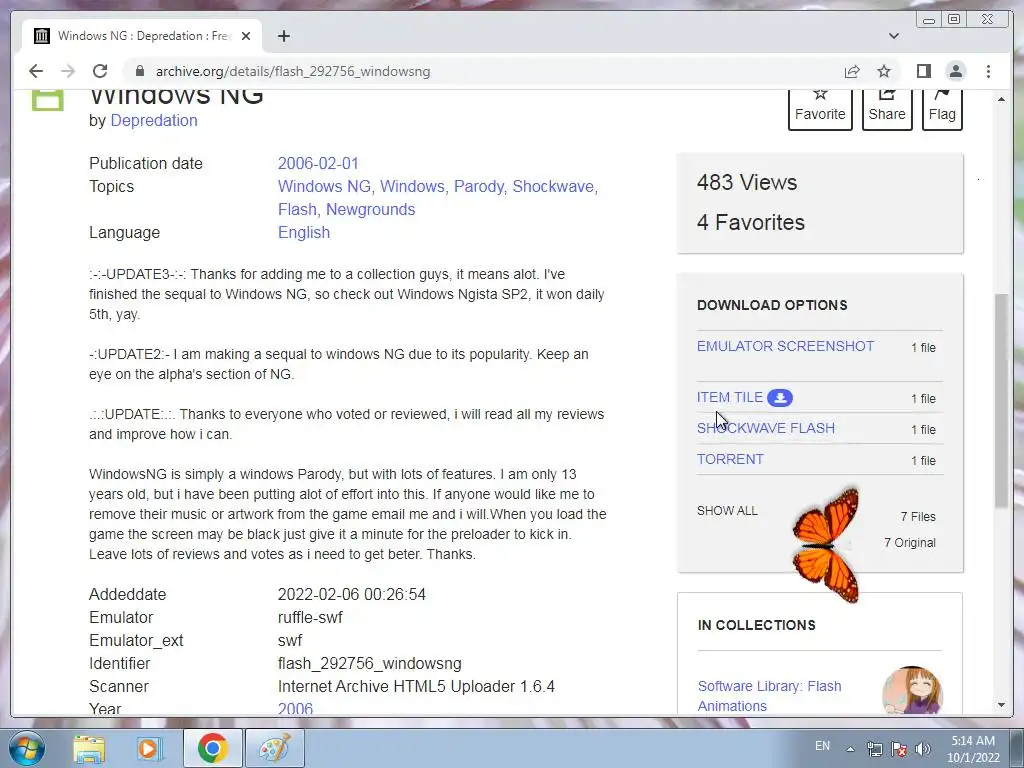Open the 2006-02-01 publication date link

(x=318, y=163)
